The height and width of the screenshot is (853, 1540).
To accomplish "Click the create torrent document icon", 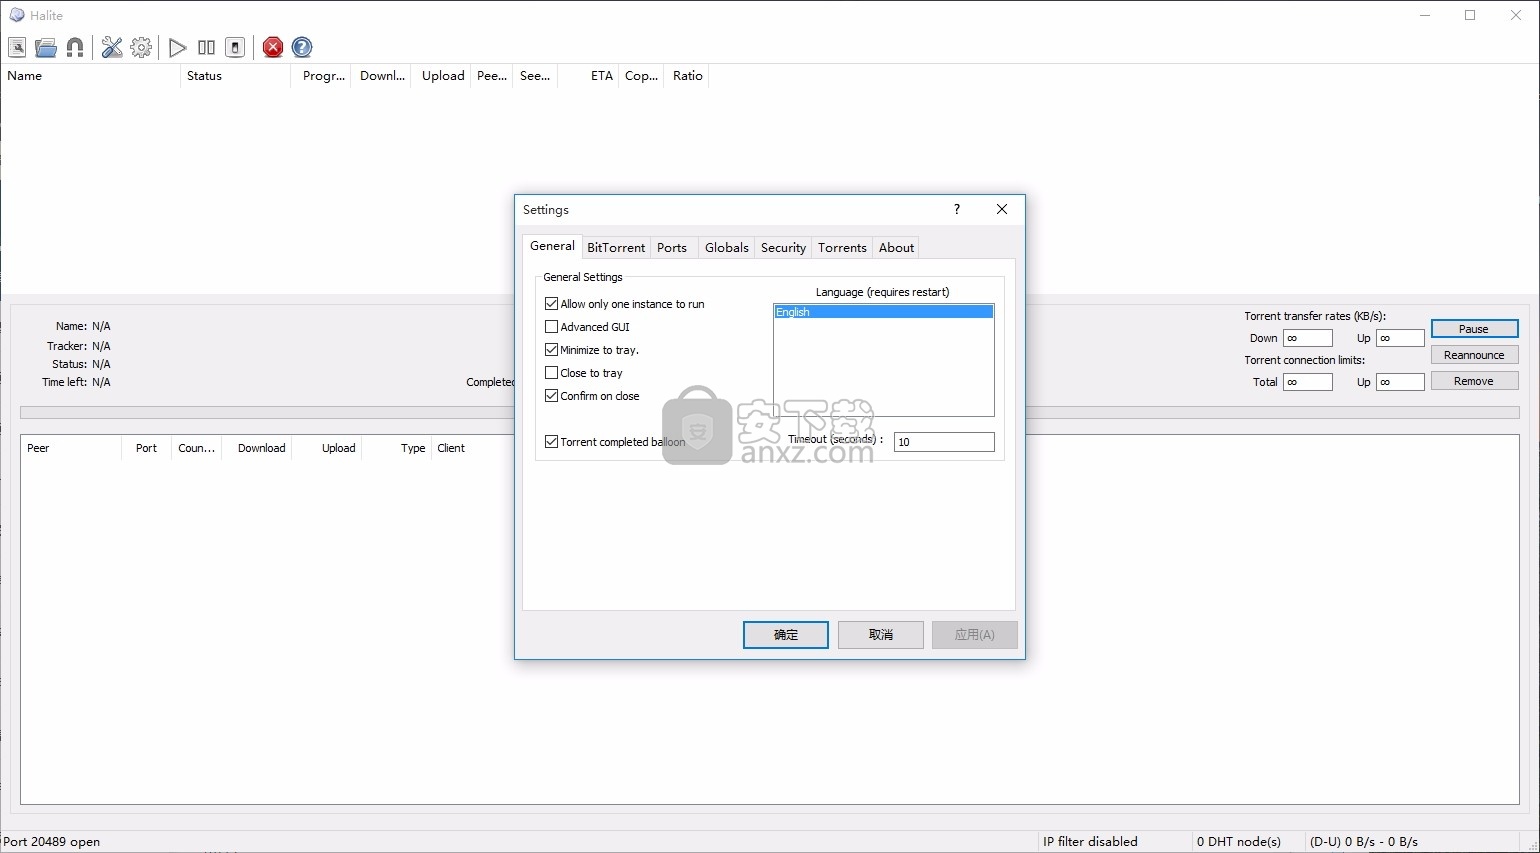I will coord(17,47).
